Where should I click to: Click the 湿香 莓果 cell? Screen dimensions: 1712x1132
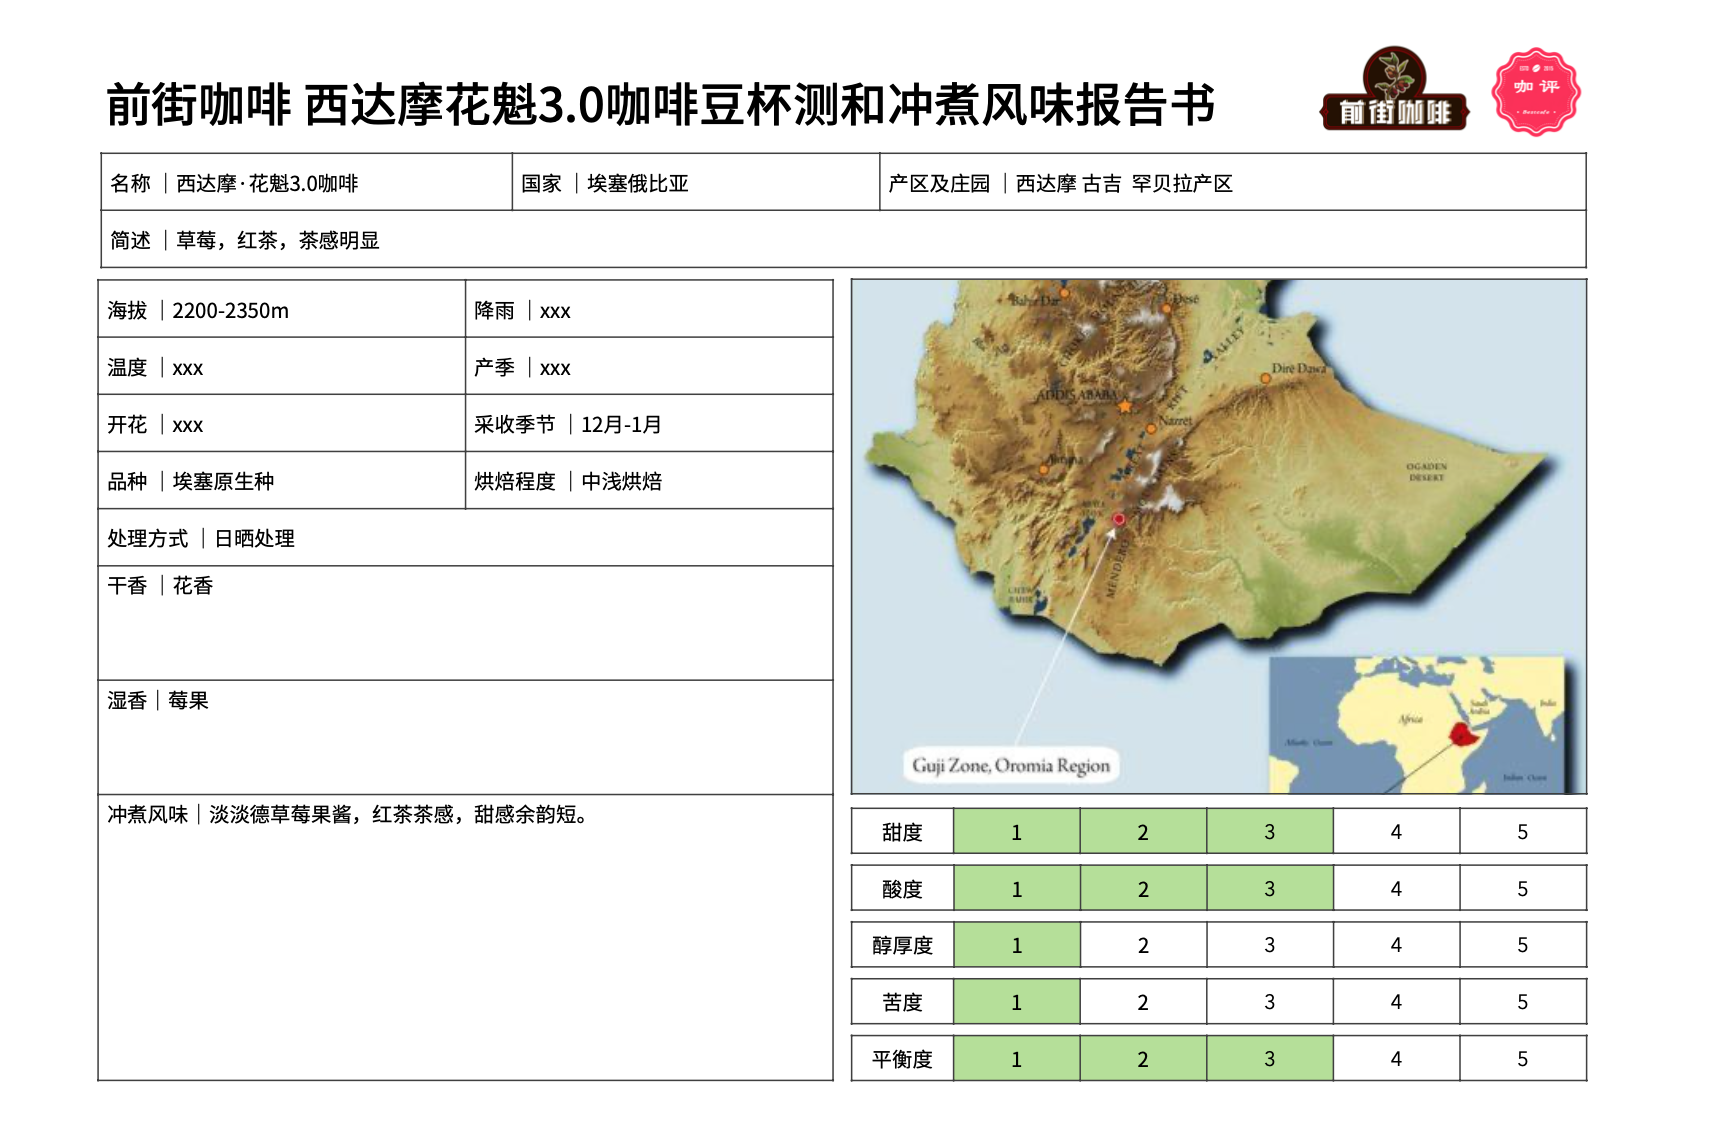coord(465,738)
